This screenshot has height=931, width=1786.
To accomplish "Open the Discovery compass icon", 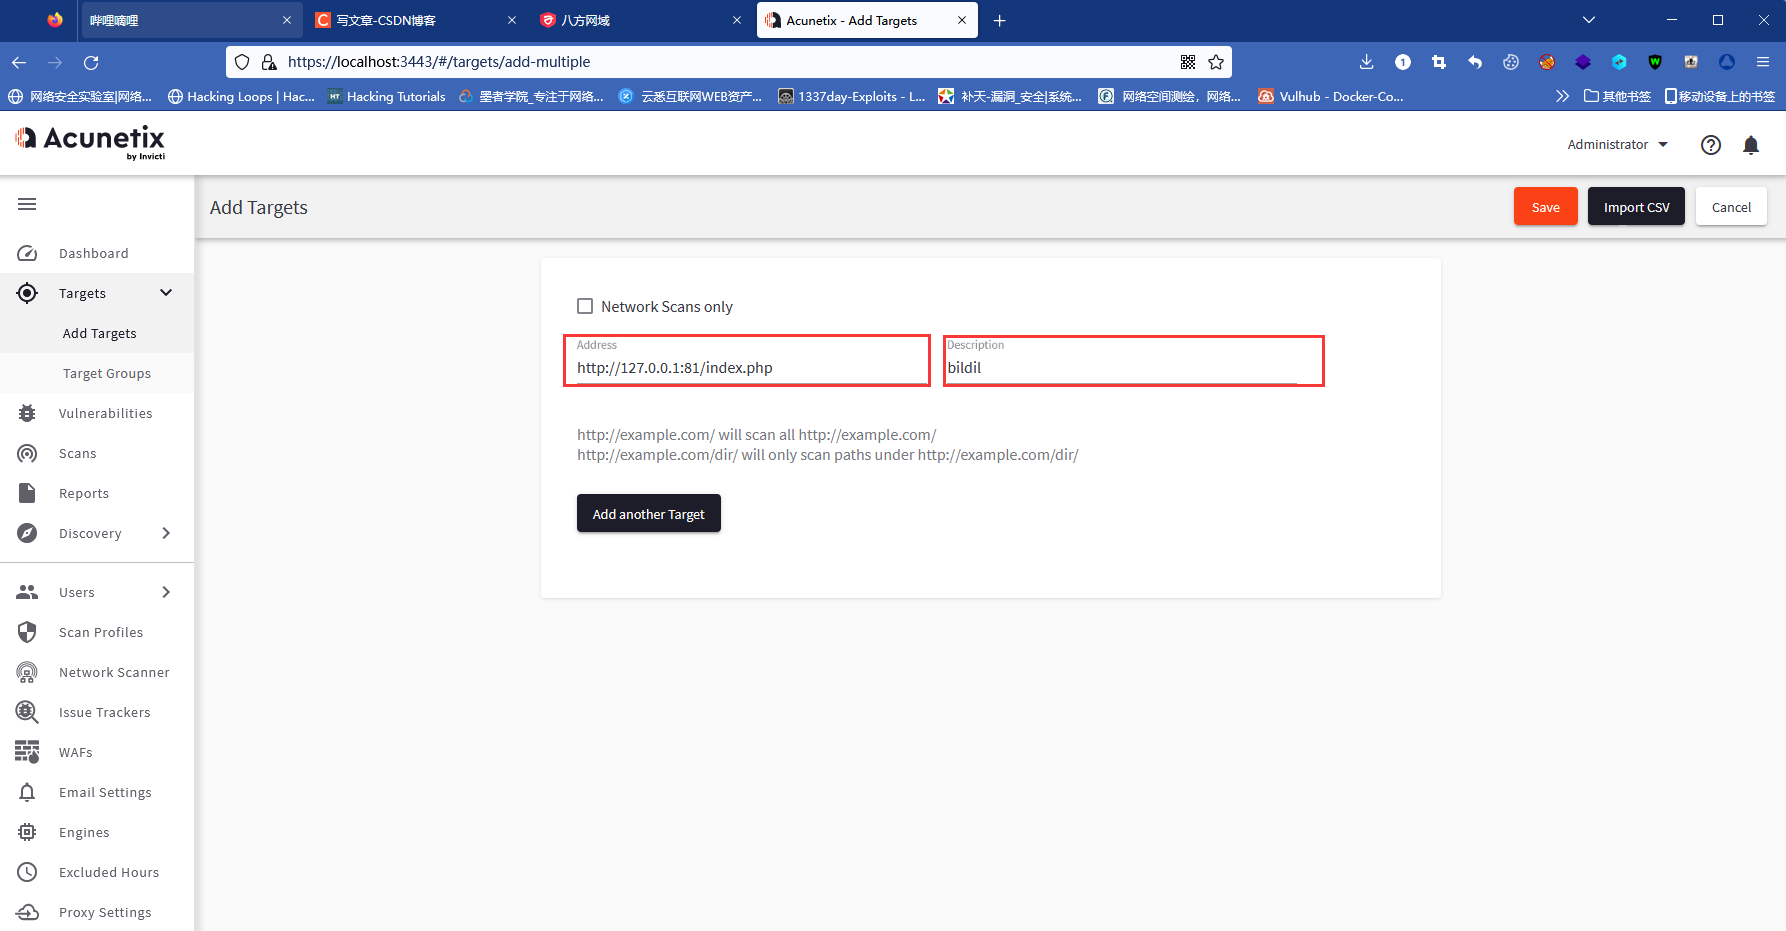I will [27, 533].
